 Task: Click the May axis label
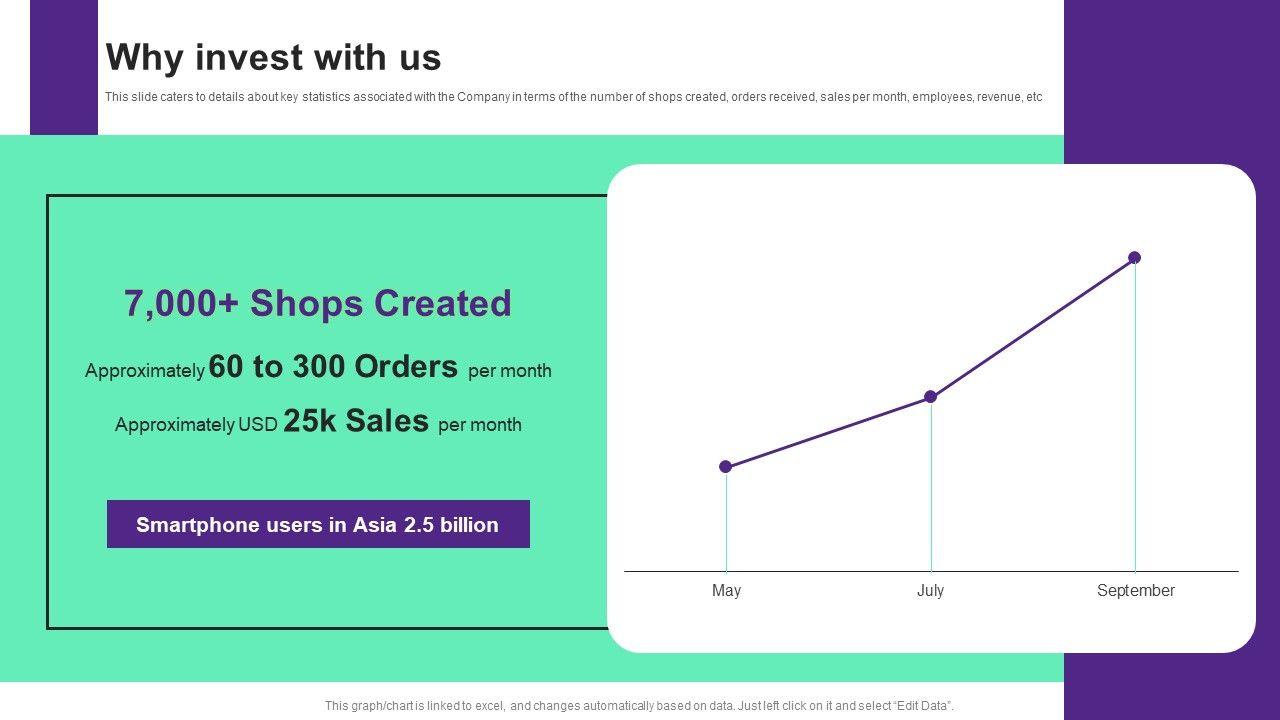pos(726,590)
